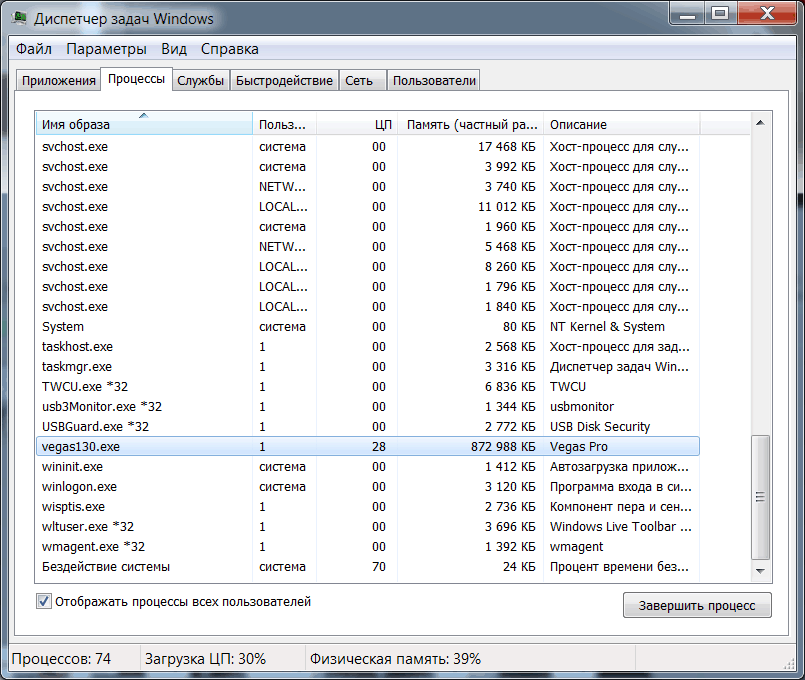Open the Параметры menu

click(106, 49)
